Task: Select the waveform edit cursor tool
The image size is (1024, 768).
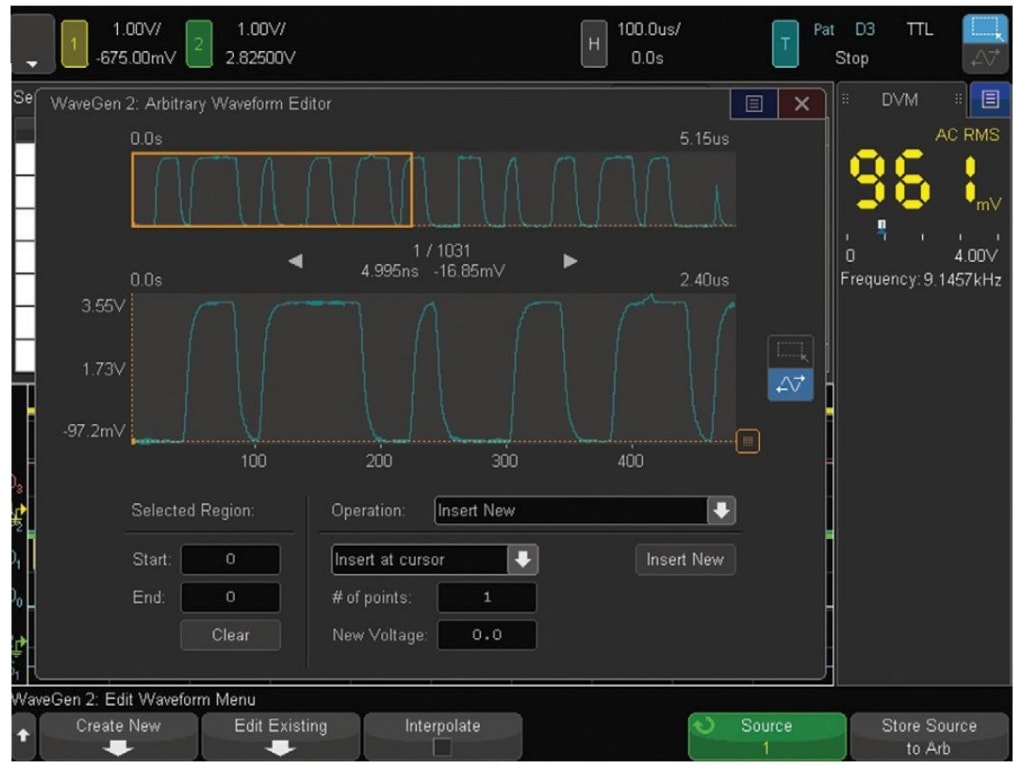Action: coord(789,384)
